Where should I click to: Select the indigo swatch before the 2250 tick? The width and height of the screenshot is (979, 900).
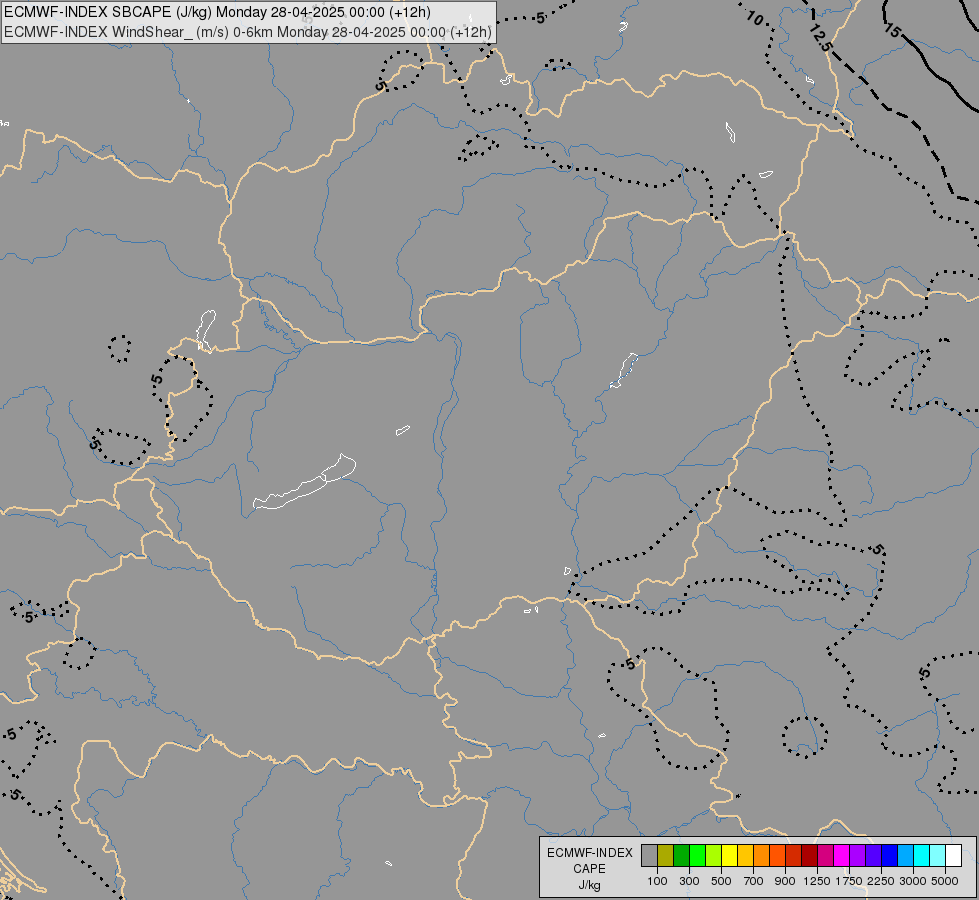click(x=873, y=856)
